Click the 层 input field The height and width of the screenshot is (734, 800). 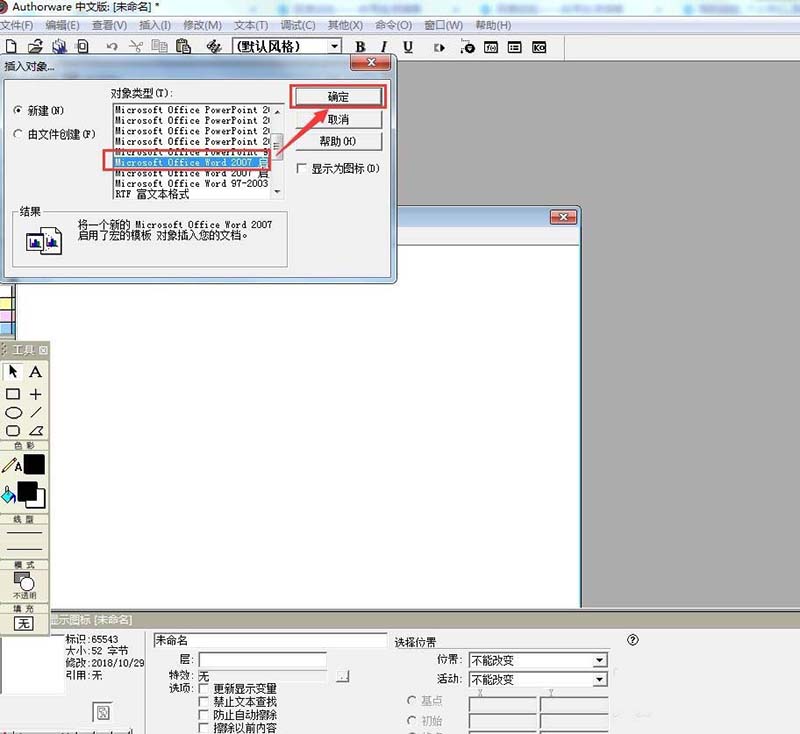tap(262, 660)
